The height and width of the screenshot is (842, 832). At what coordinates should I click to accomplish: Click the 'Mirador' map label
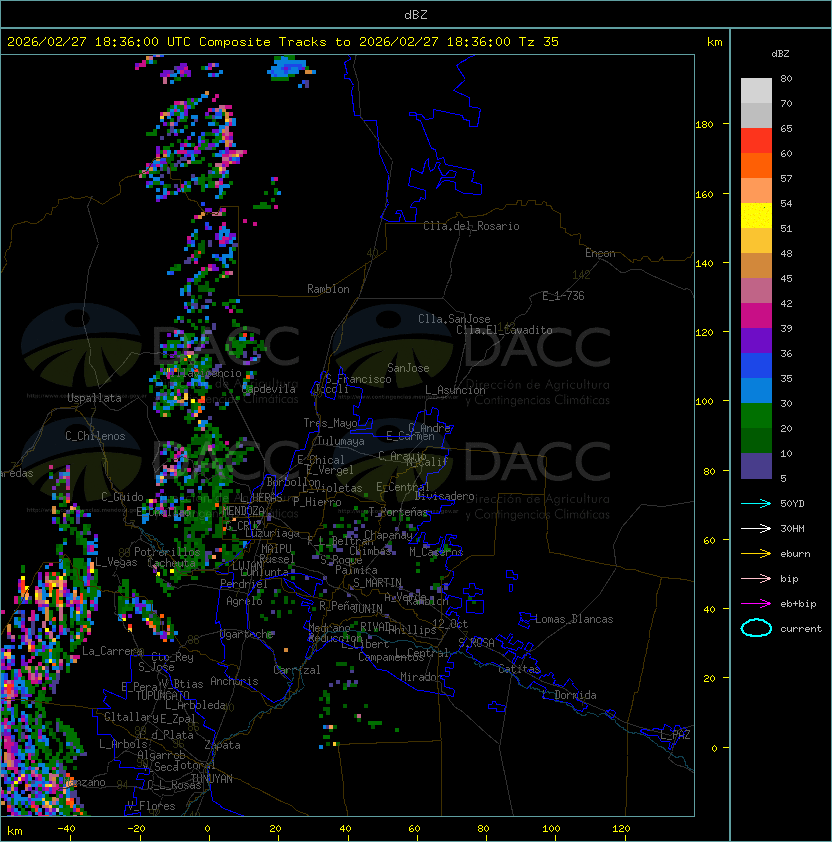click(422, 677)
